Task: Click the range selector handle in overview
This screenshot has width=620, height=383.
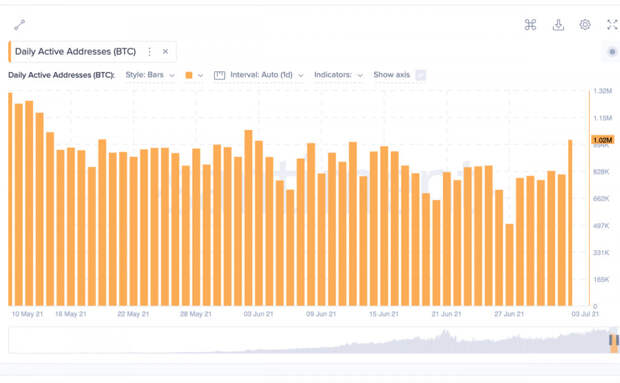Action: pos(614,341)
